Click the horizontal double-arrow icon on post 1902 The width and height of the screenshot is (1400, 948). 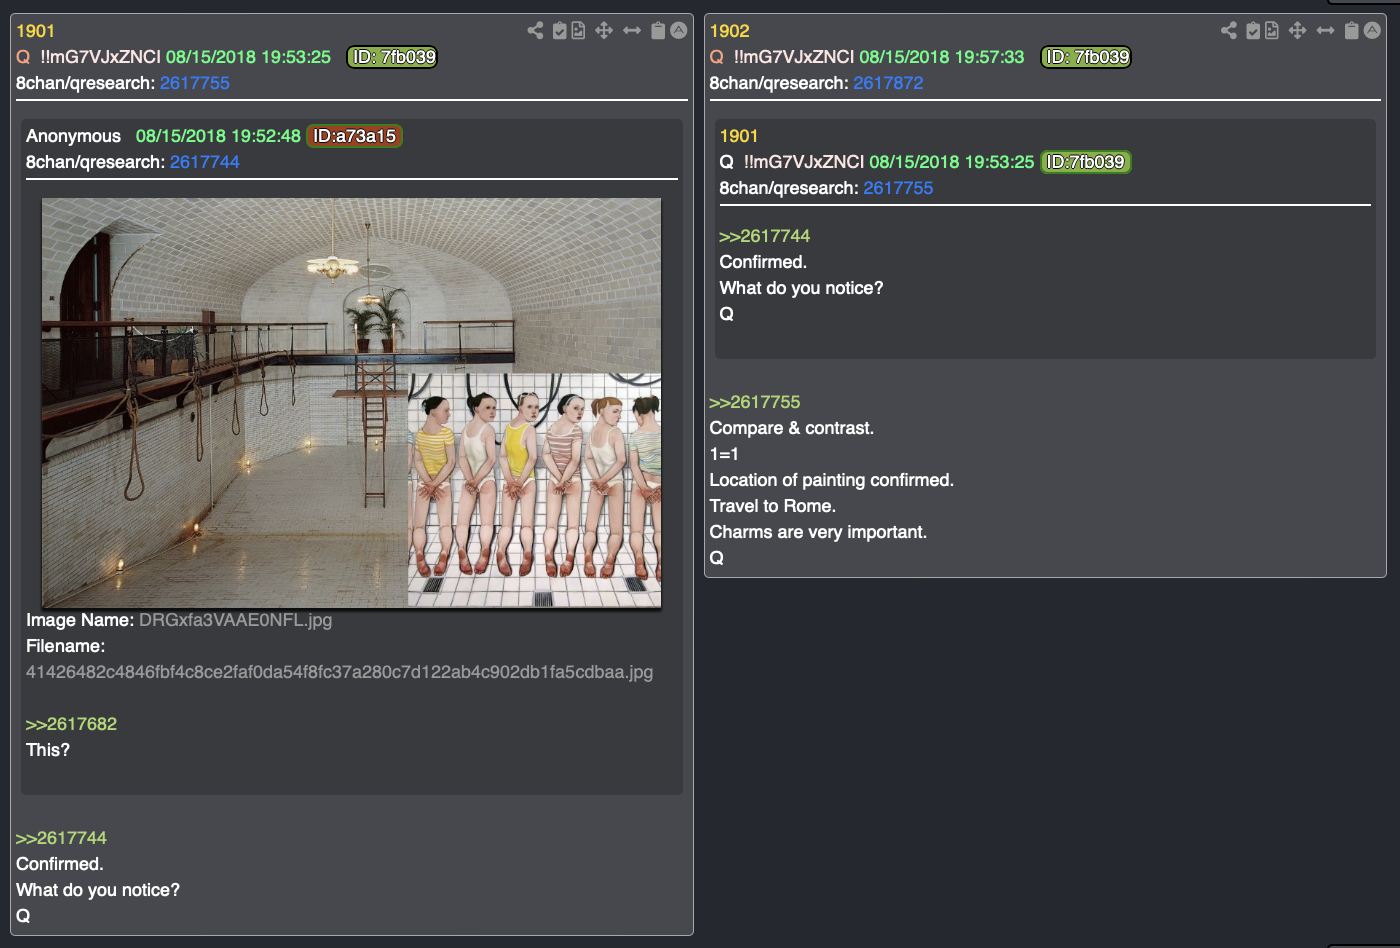[x=1325, y=31]
